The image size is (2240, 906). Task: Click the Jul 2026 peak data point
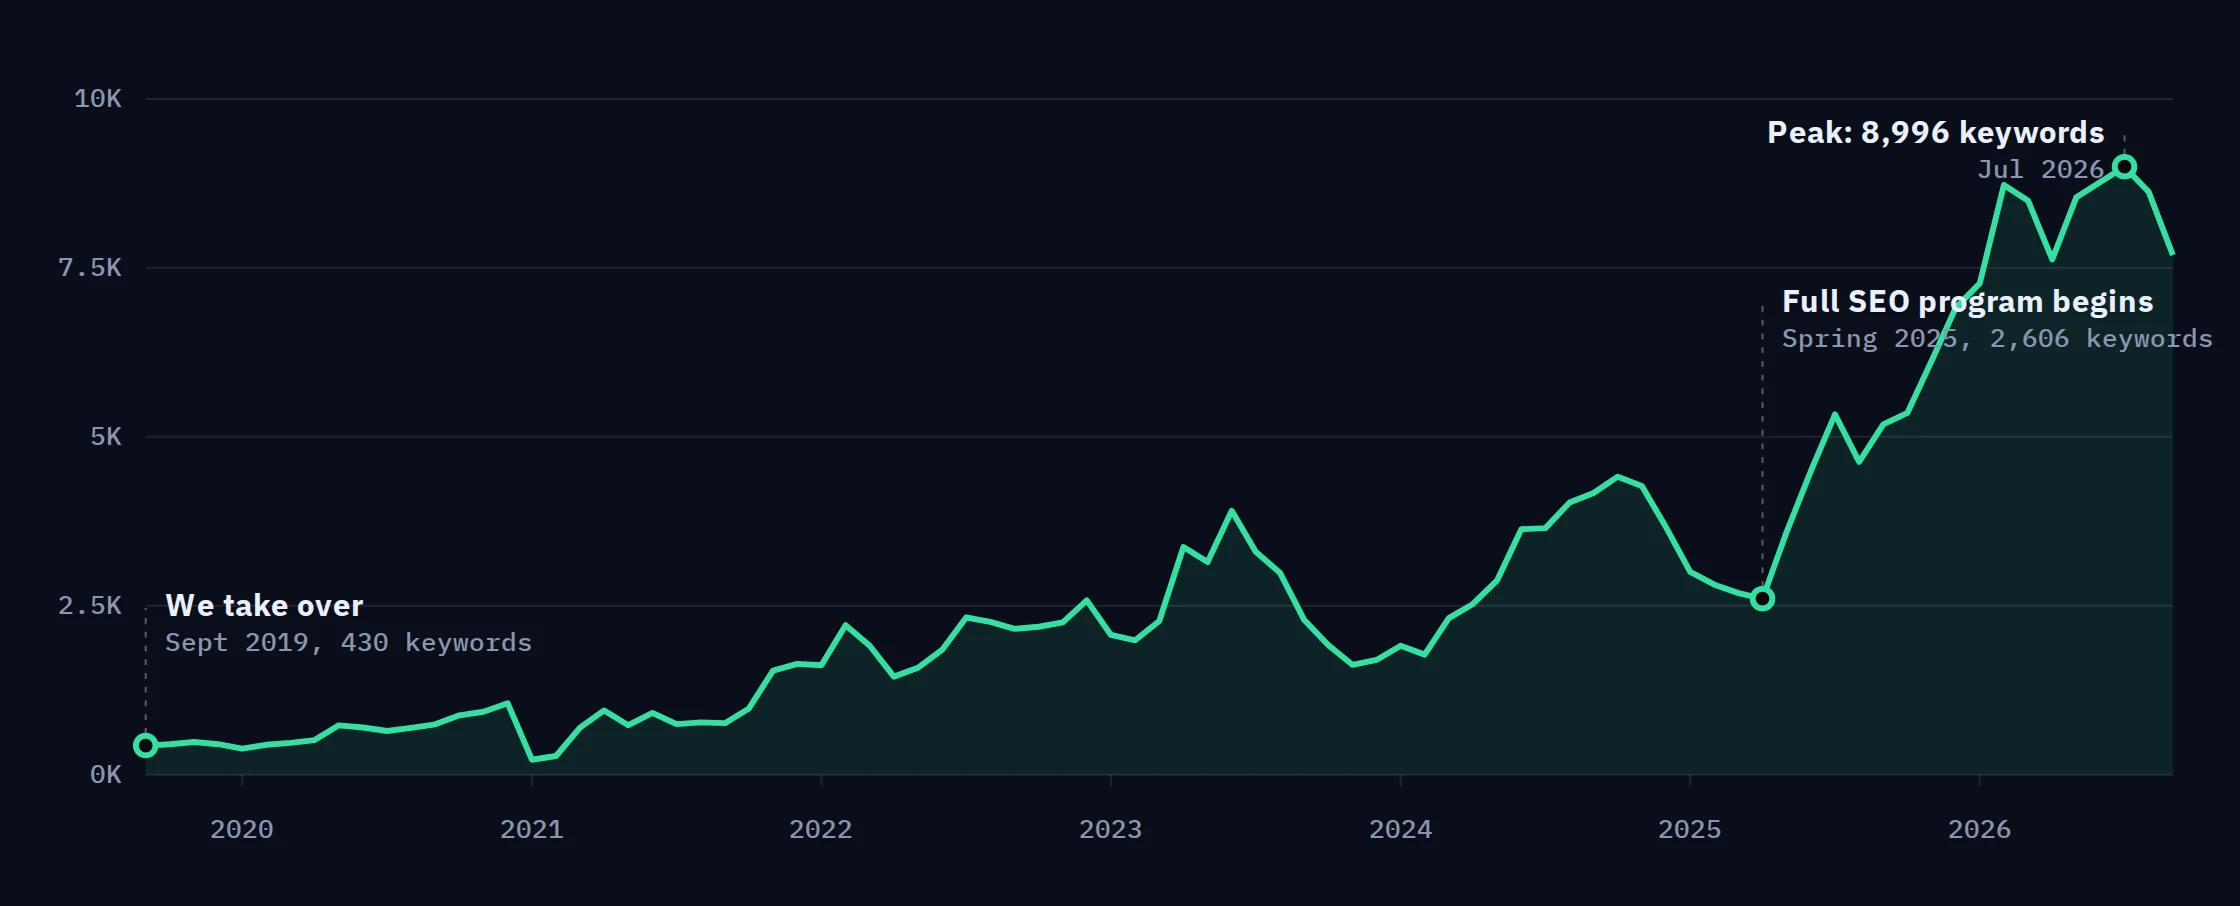pyautogui.click(x=2124, y=167)
